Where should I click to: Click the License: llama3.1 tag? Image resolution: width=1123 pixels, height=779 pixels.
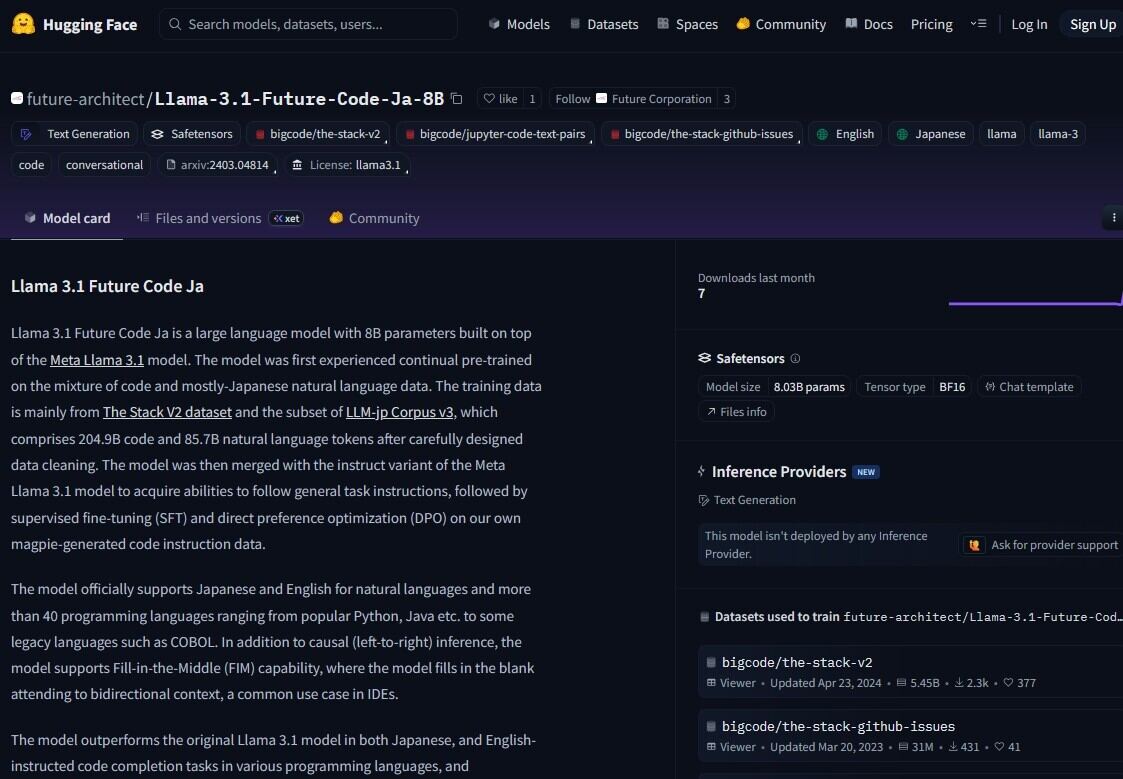click(347, 165)
